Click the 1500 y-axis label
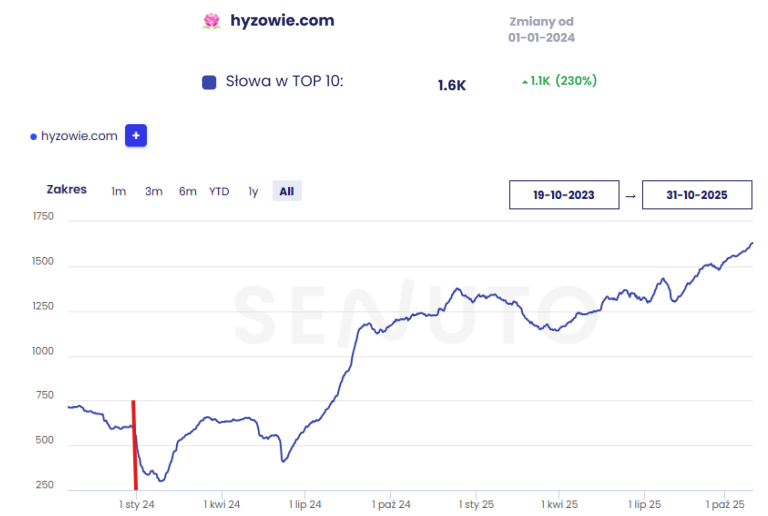The image size is (768, 516). 43,261
